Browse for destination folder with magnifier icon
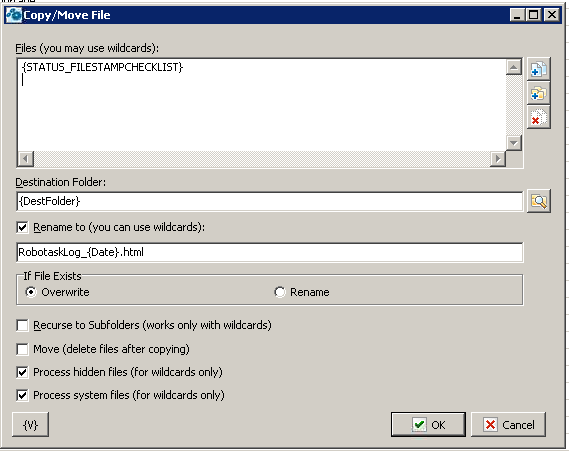569x452 pixels. point(539,201)
